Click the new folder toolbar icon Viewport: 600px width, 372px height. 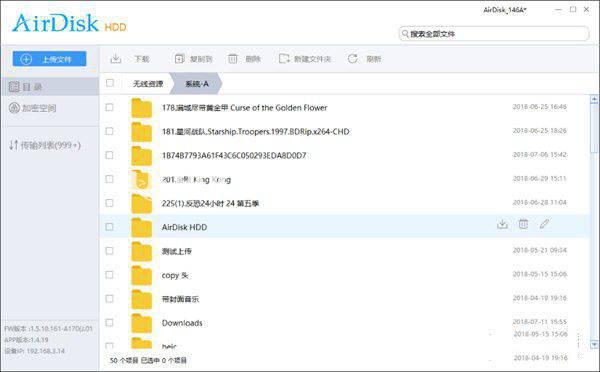284,59
